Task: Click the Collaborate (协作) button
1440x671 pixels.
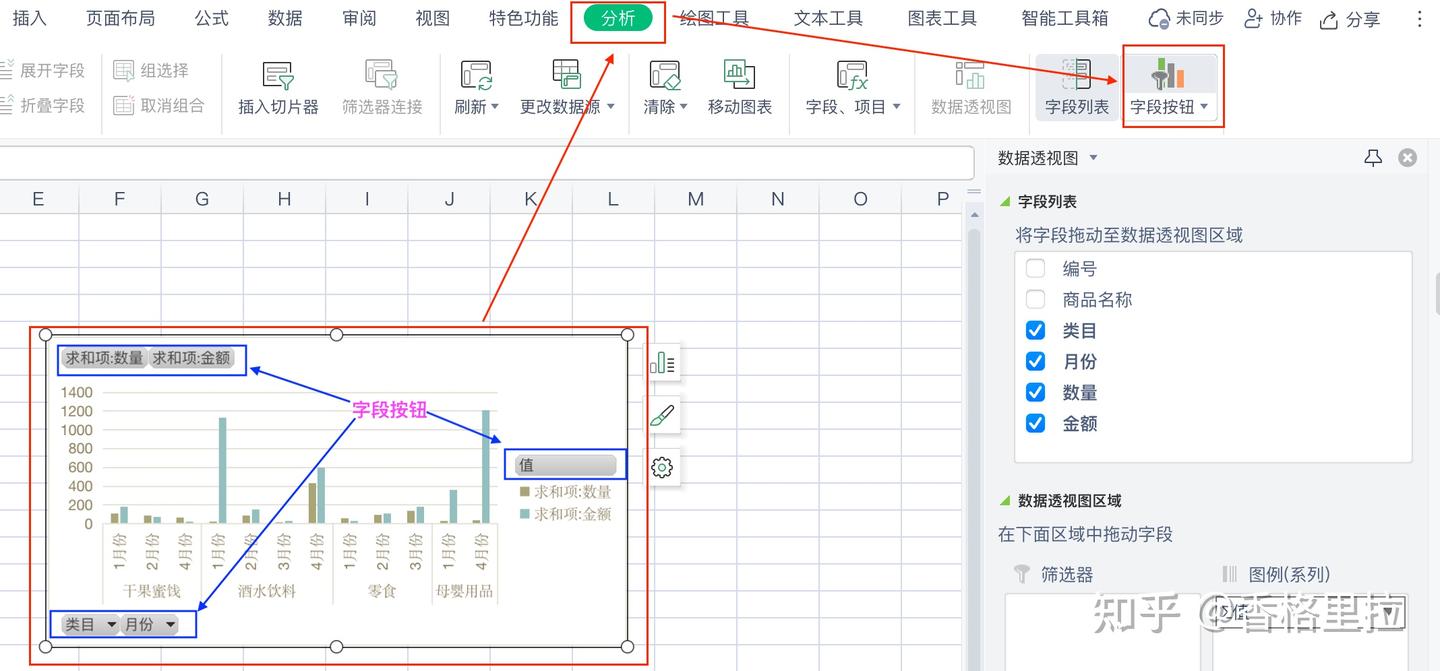Action: (1272, 19)
